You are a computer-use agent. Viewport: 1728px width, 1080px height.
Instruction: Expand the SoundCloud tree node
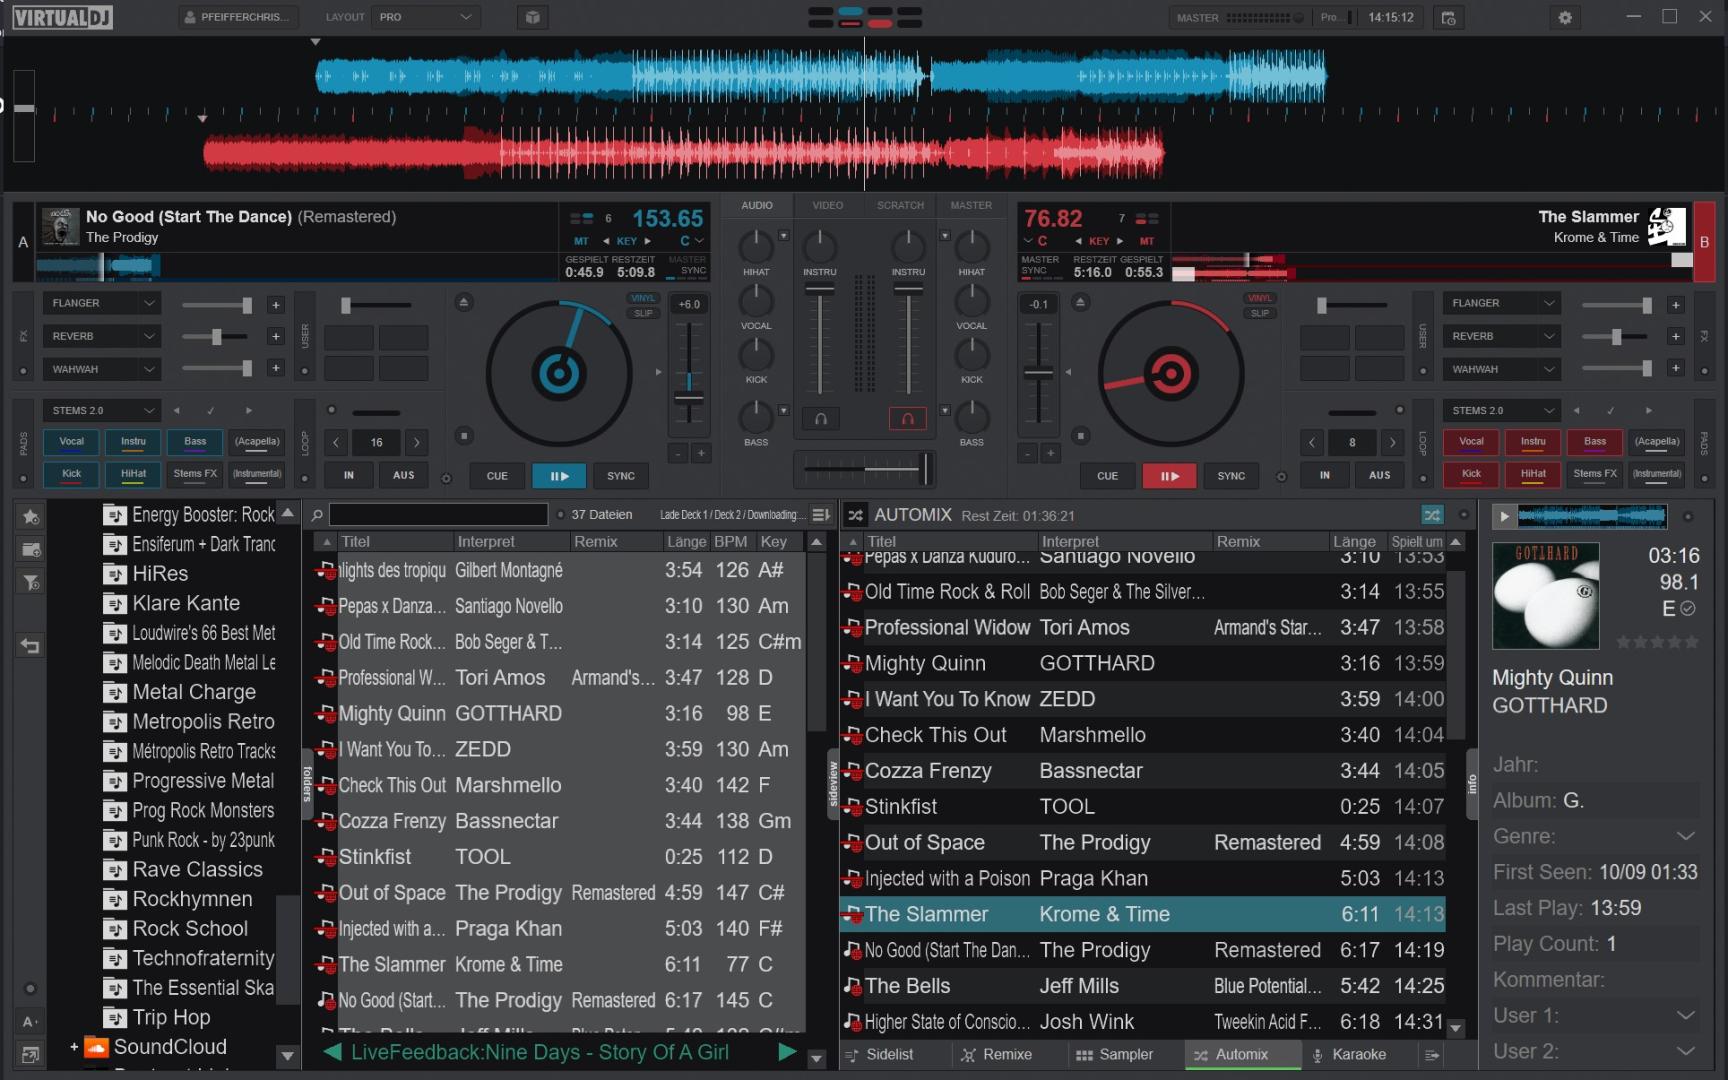pyautogui.click(x=74, y=1047)
